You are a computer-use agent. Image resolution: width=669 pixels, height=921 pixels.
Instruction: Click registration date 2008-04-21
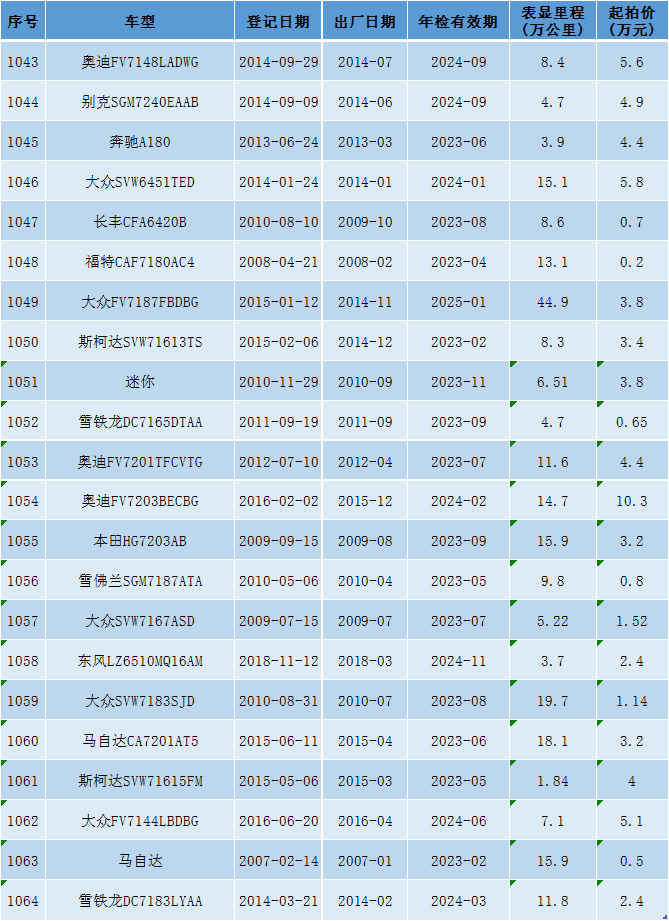tap(278, 261)
